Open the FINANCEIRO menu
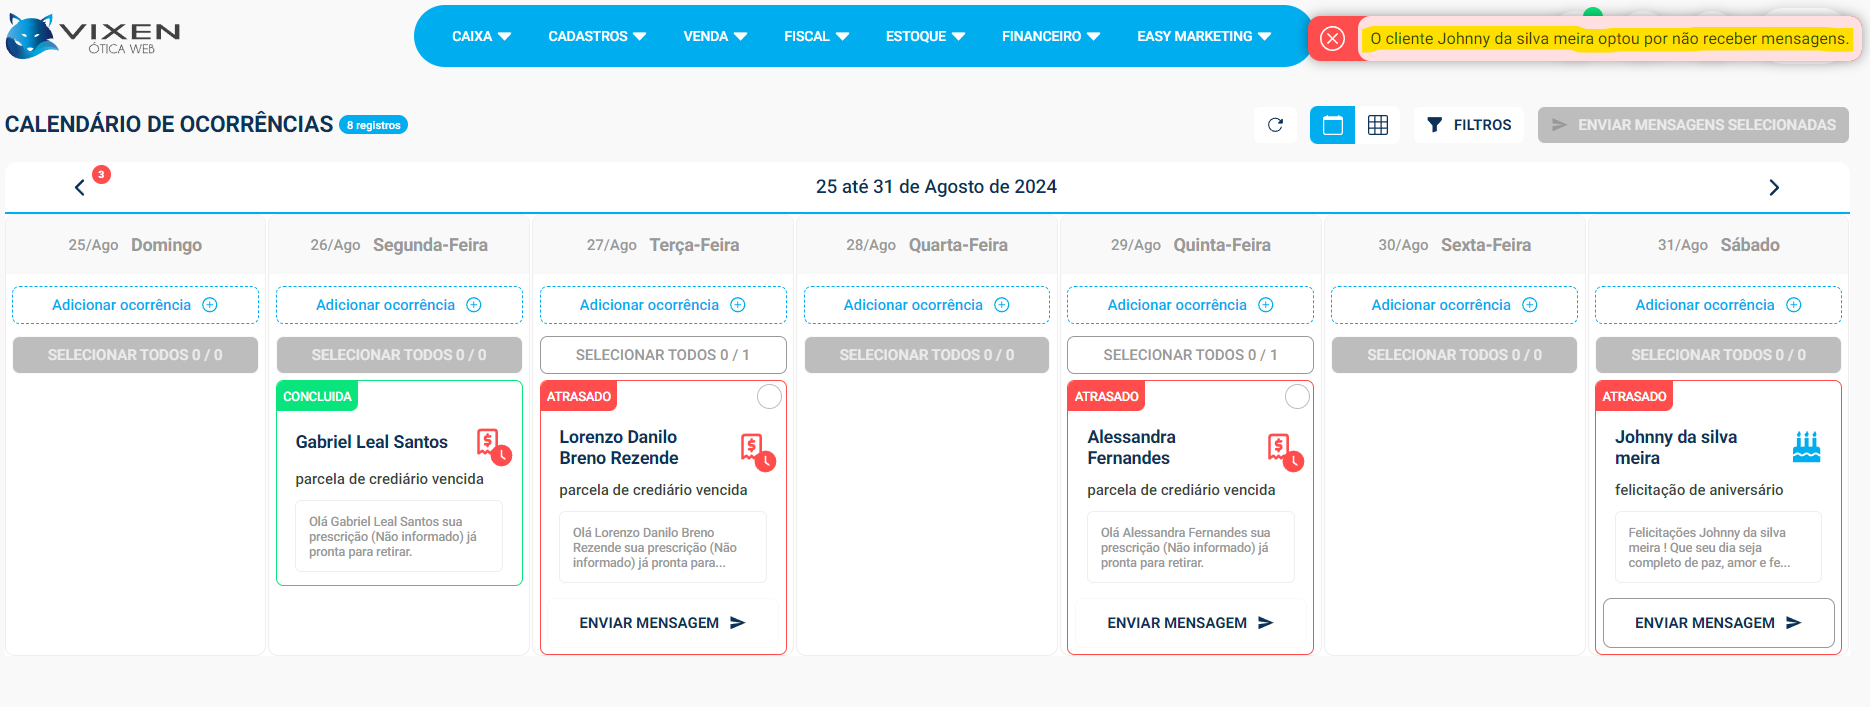The width and height of the screenshot is (1870, 707). pos(1050,36)
